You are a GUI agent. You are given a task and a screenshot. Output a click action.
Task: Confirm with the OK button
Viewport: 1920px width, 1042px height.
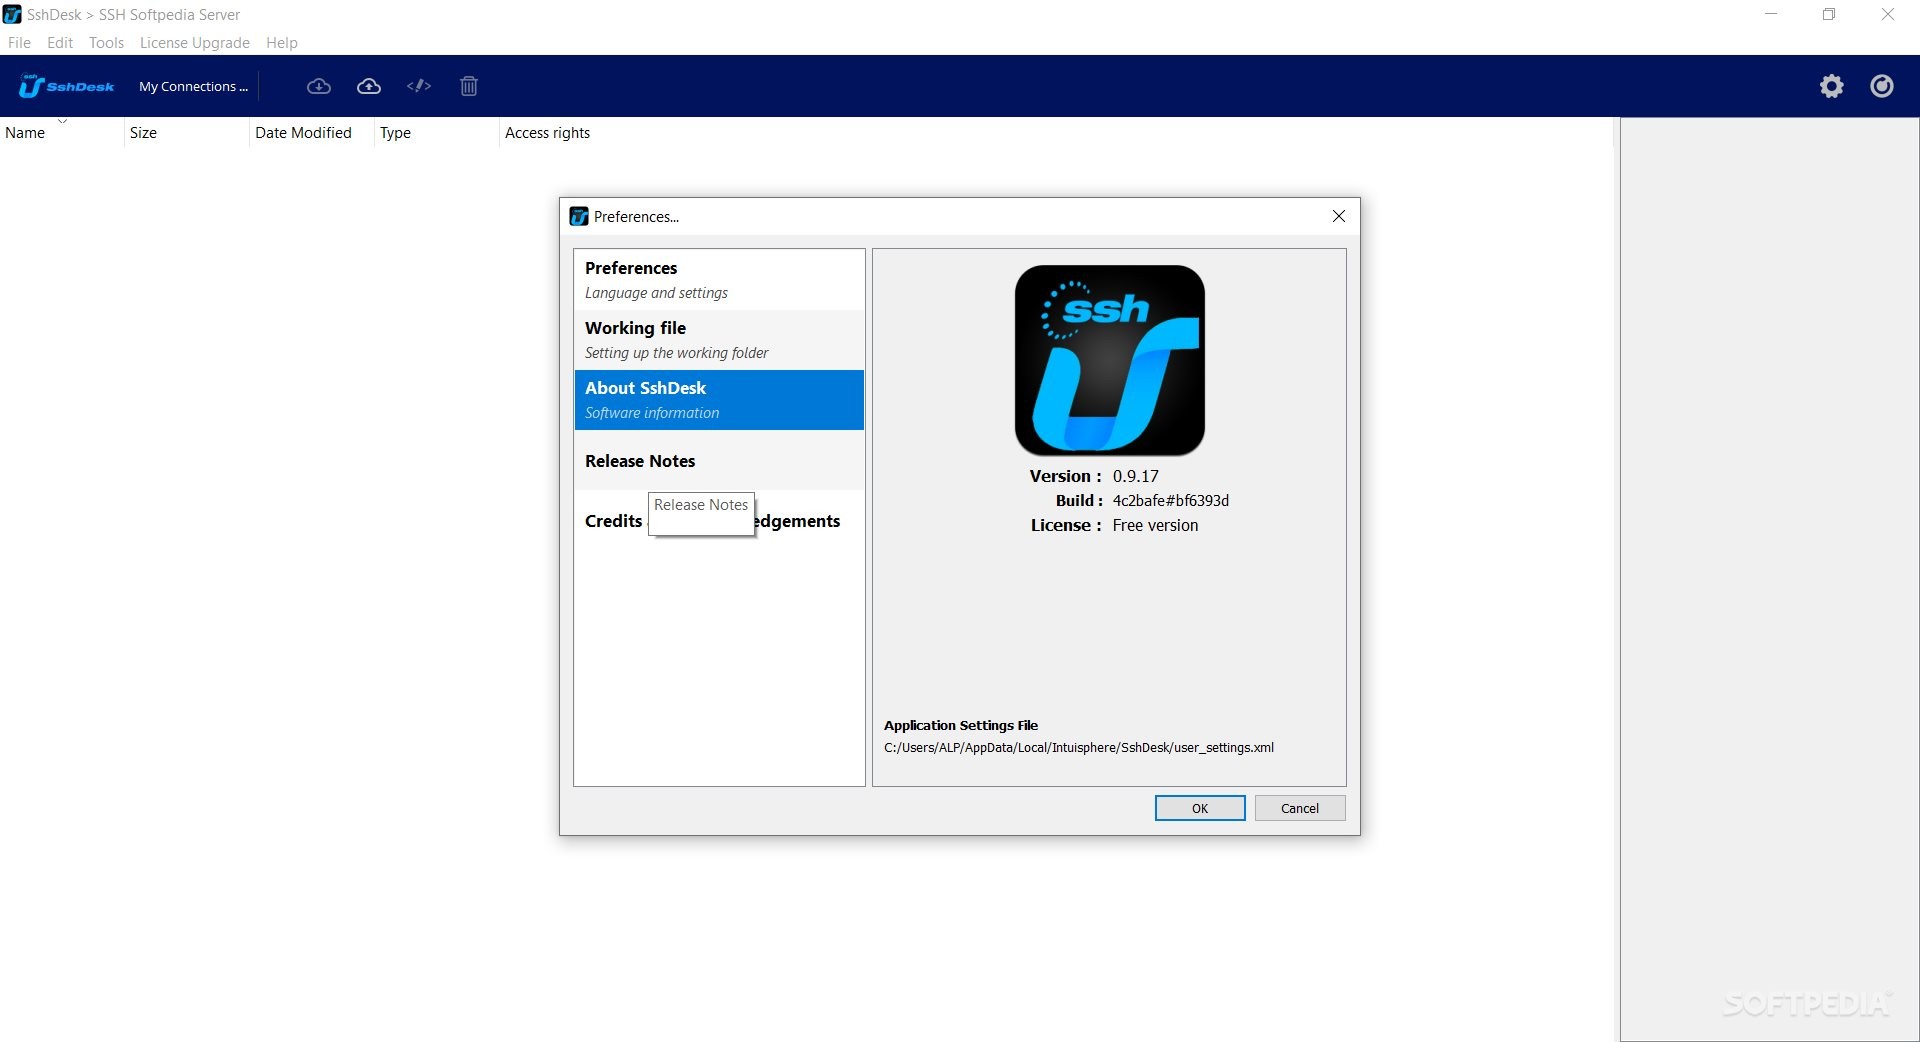point(1200,808)
